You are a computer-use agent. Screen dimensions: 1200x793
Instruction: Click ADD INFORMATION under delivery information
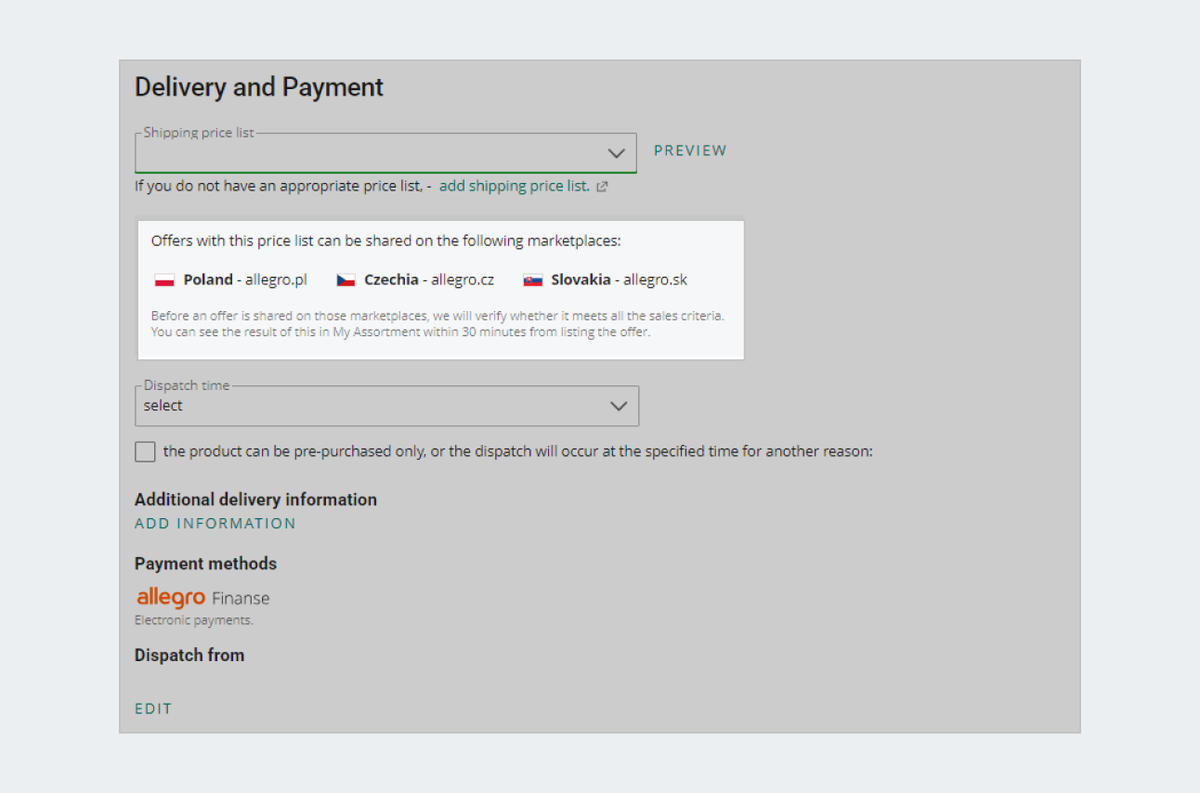(x=215, y=524)
